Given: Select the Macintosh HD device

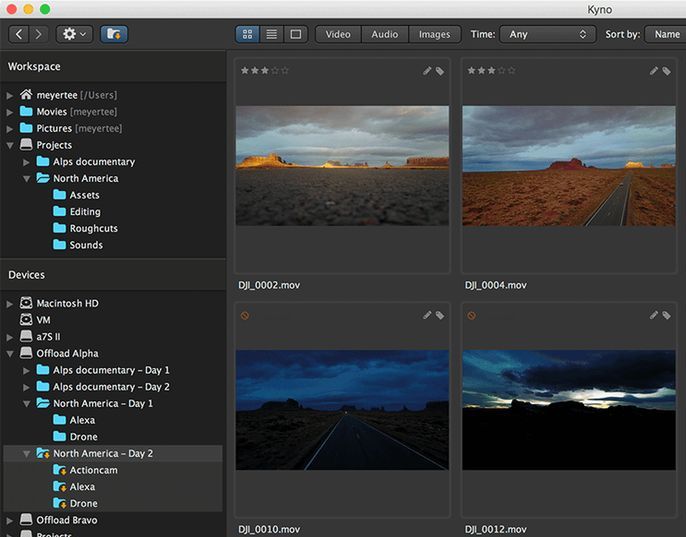Looking at the screenshot, I should point(67,303).
